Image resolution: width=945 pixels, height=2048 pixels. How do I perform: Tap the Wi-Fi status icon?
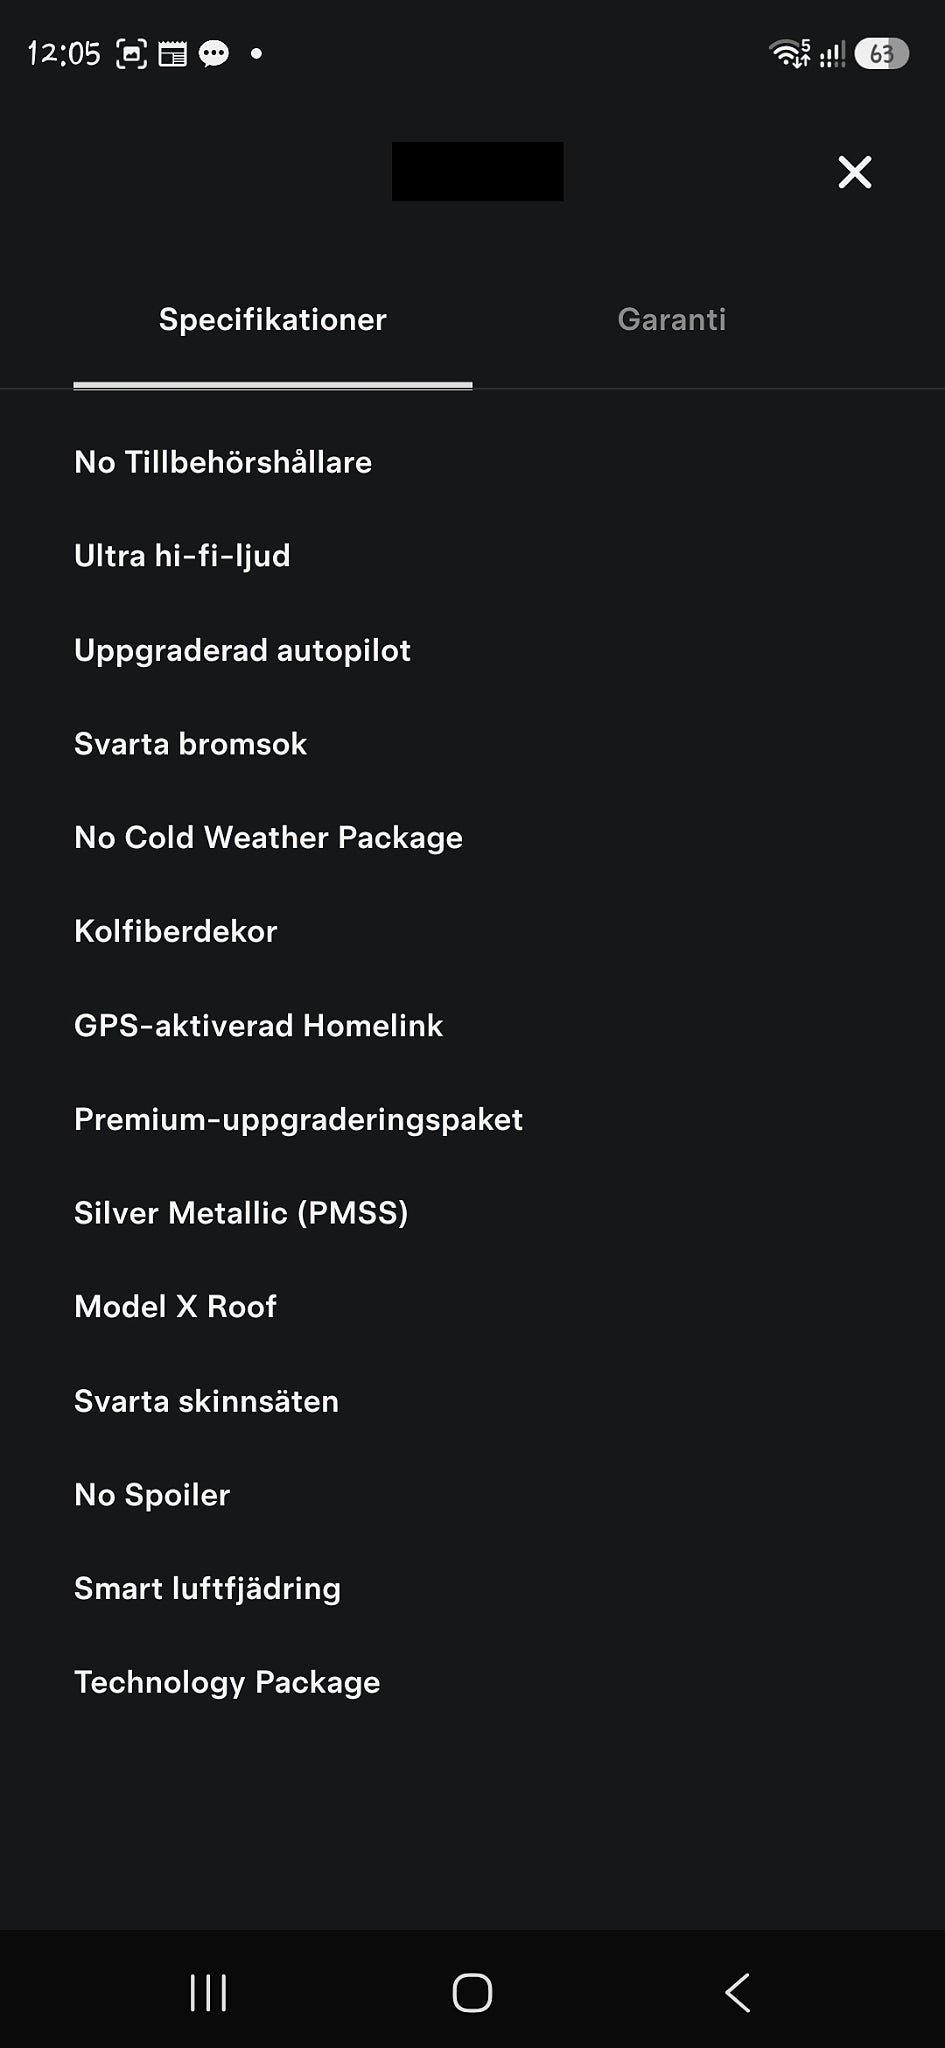(789, 53)
